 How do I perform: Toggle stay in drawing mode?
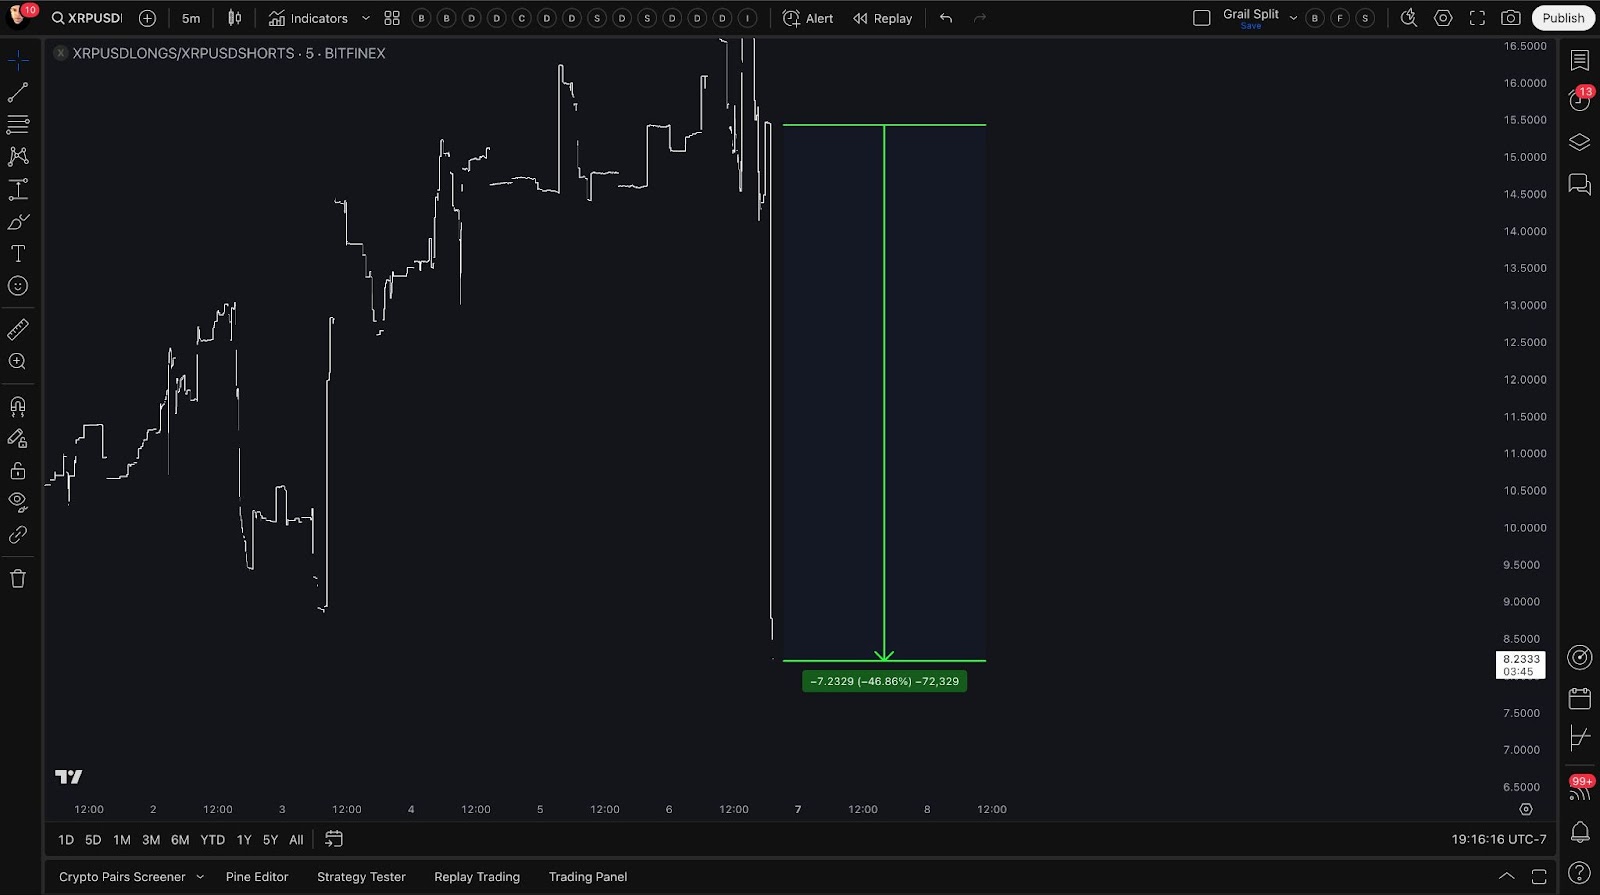[x=18, y=438]
